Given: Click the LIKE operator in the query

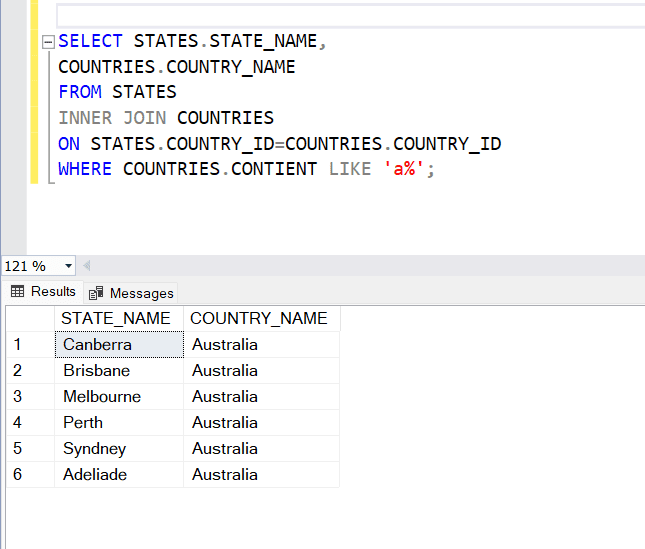Looking at the screenshot, I should click(x=350, y=169).
